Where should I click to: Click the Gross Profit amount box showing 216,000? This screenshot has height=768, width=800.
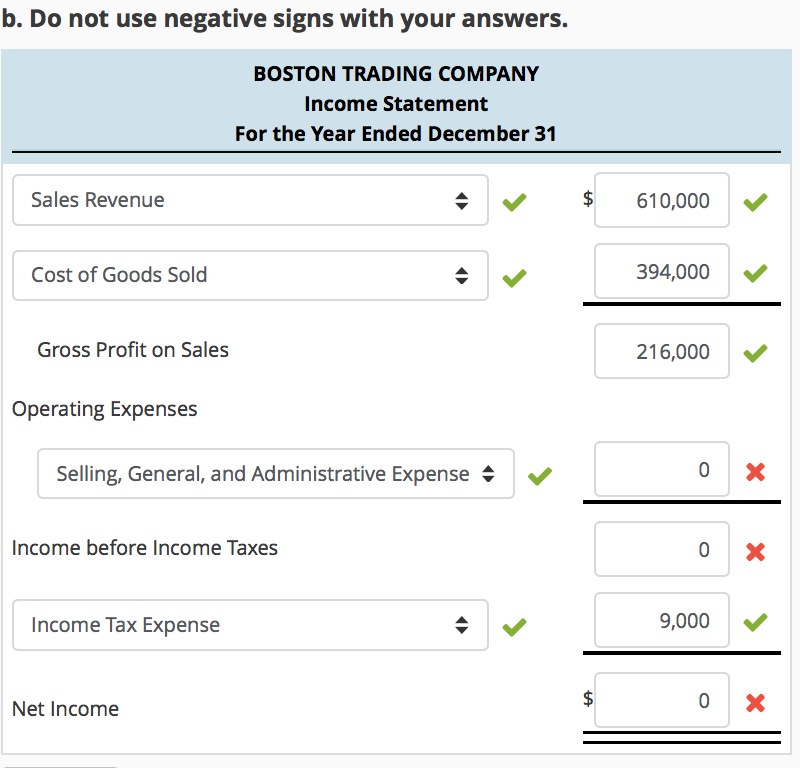pos(662,351)
